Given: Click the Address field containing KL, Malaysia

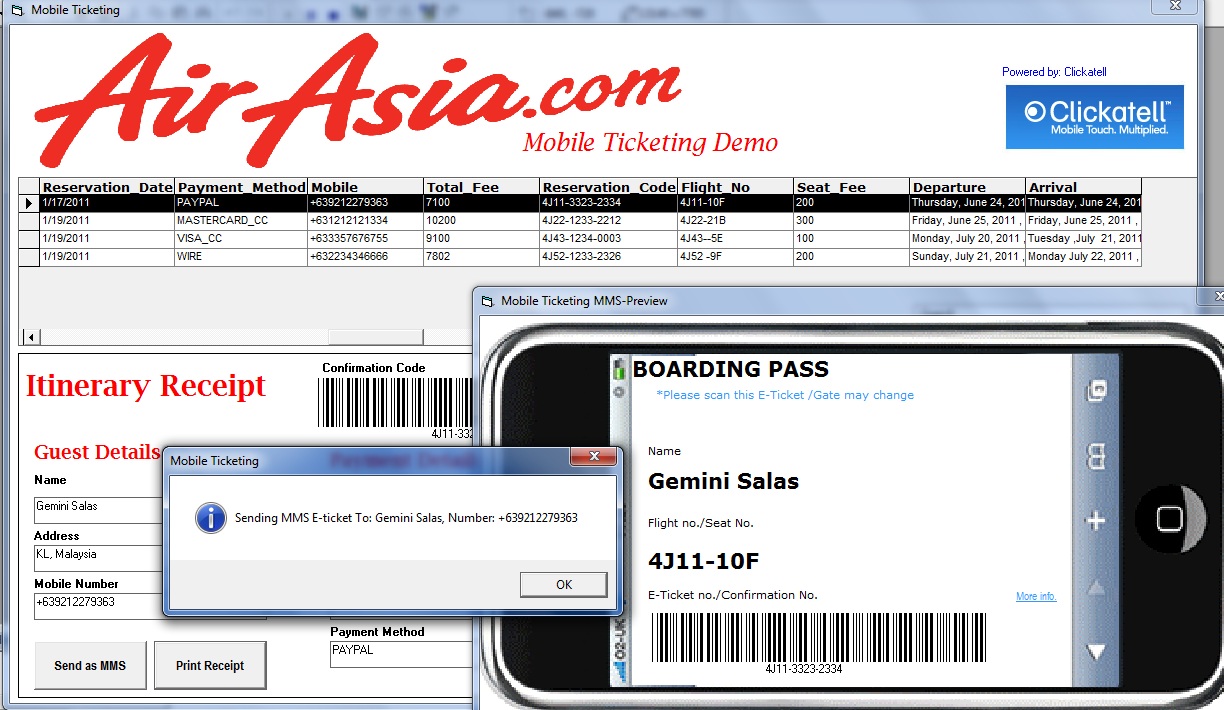Looking at the screenshot, I should pyautogui.click(x=99, y=559).
